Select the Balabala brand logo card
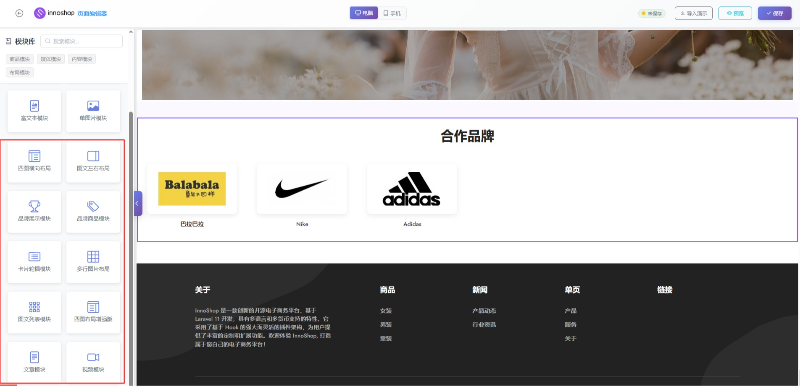 192,189
